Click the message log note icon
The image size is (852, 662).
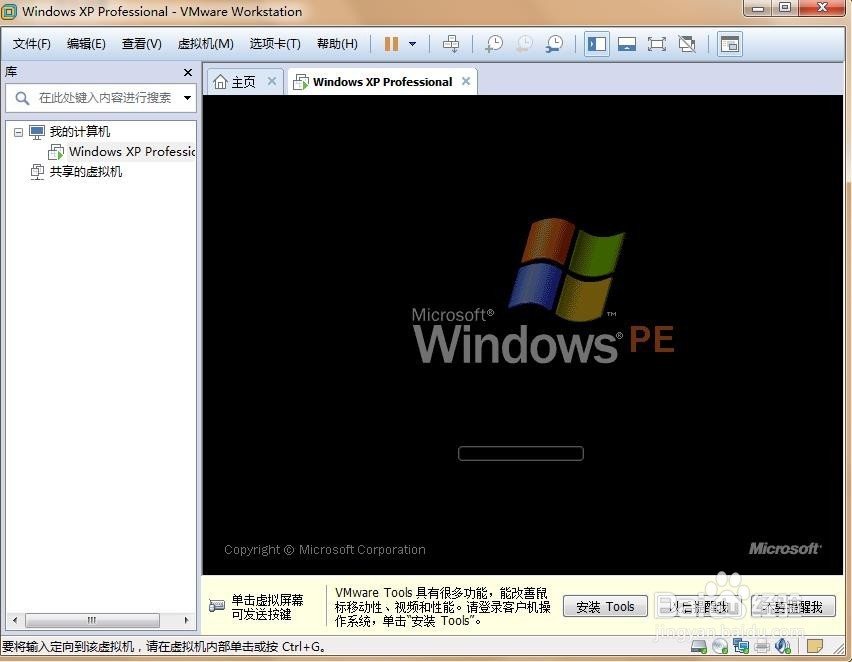tap(815, 646)
